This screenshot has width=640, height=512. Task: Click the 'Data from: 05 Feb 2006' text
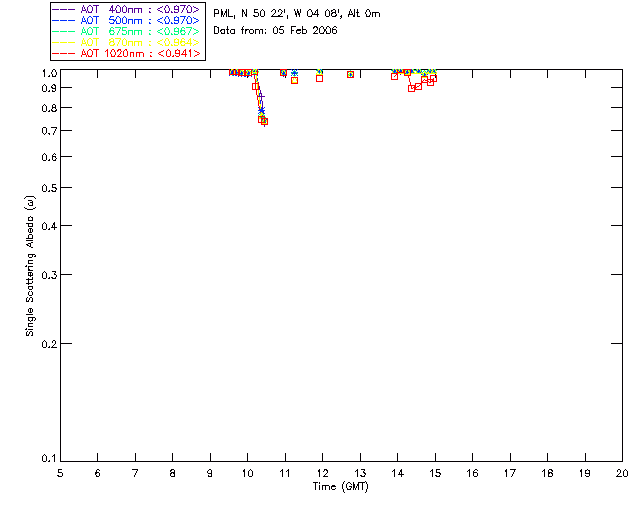276,31
